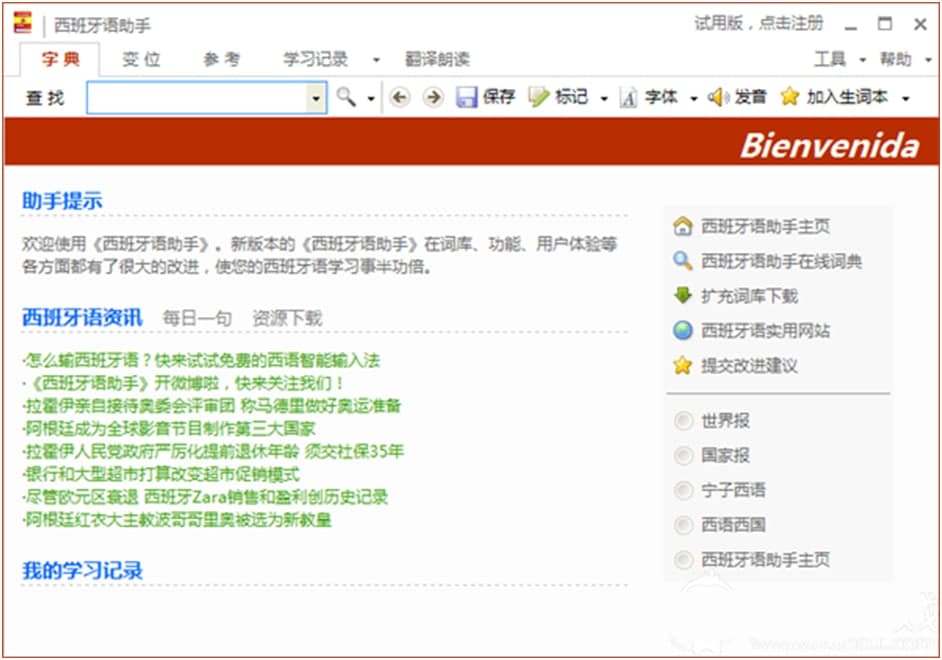The height and width of the screenshot is (660, 942).
Task: Open the 帮助 menu dropdown arrow
Action: coord(928,60)
